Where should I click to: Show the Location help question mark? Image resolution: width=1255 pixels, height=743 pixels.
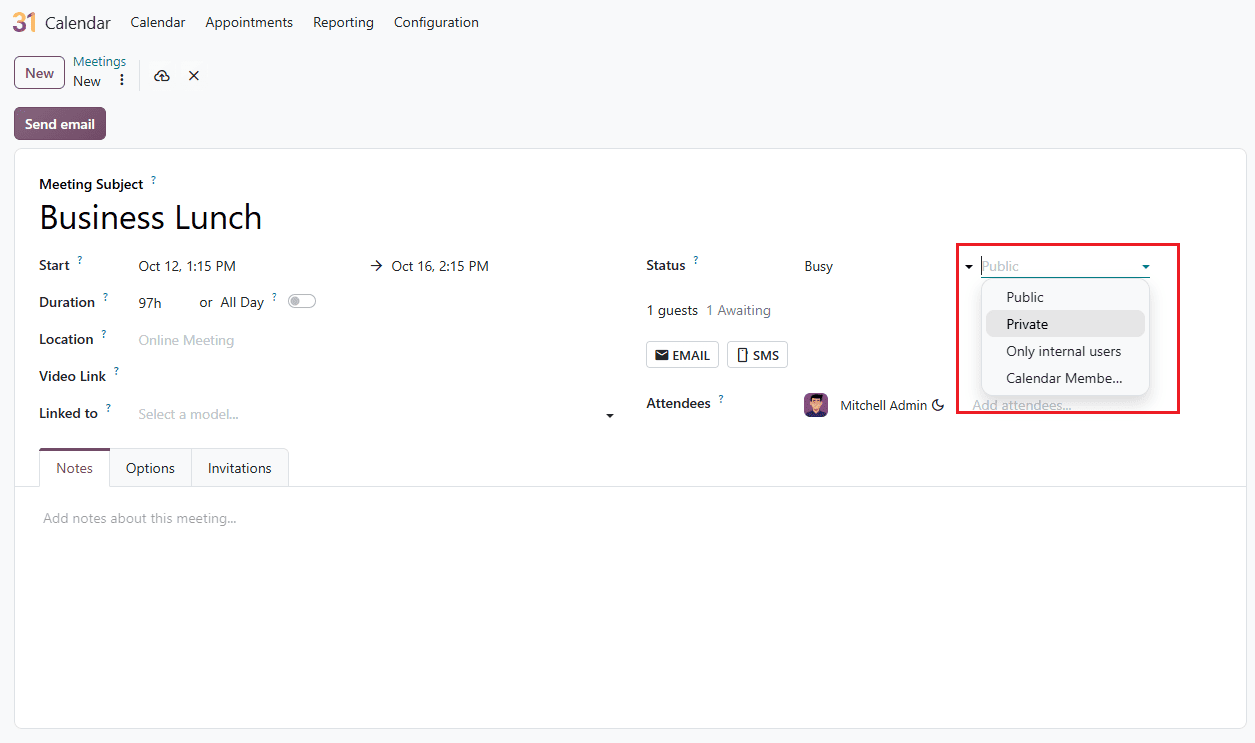coord(103,334)
